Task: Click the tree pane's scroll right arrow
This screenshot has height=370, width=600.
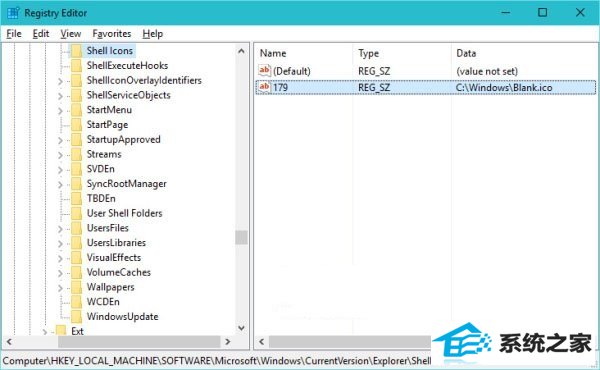Action: (x=228, y=341)
